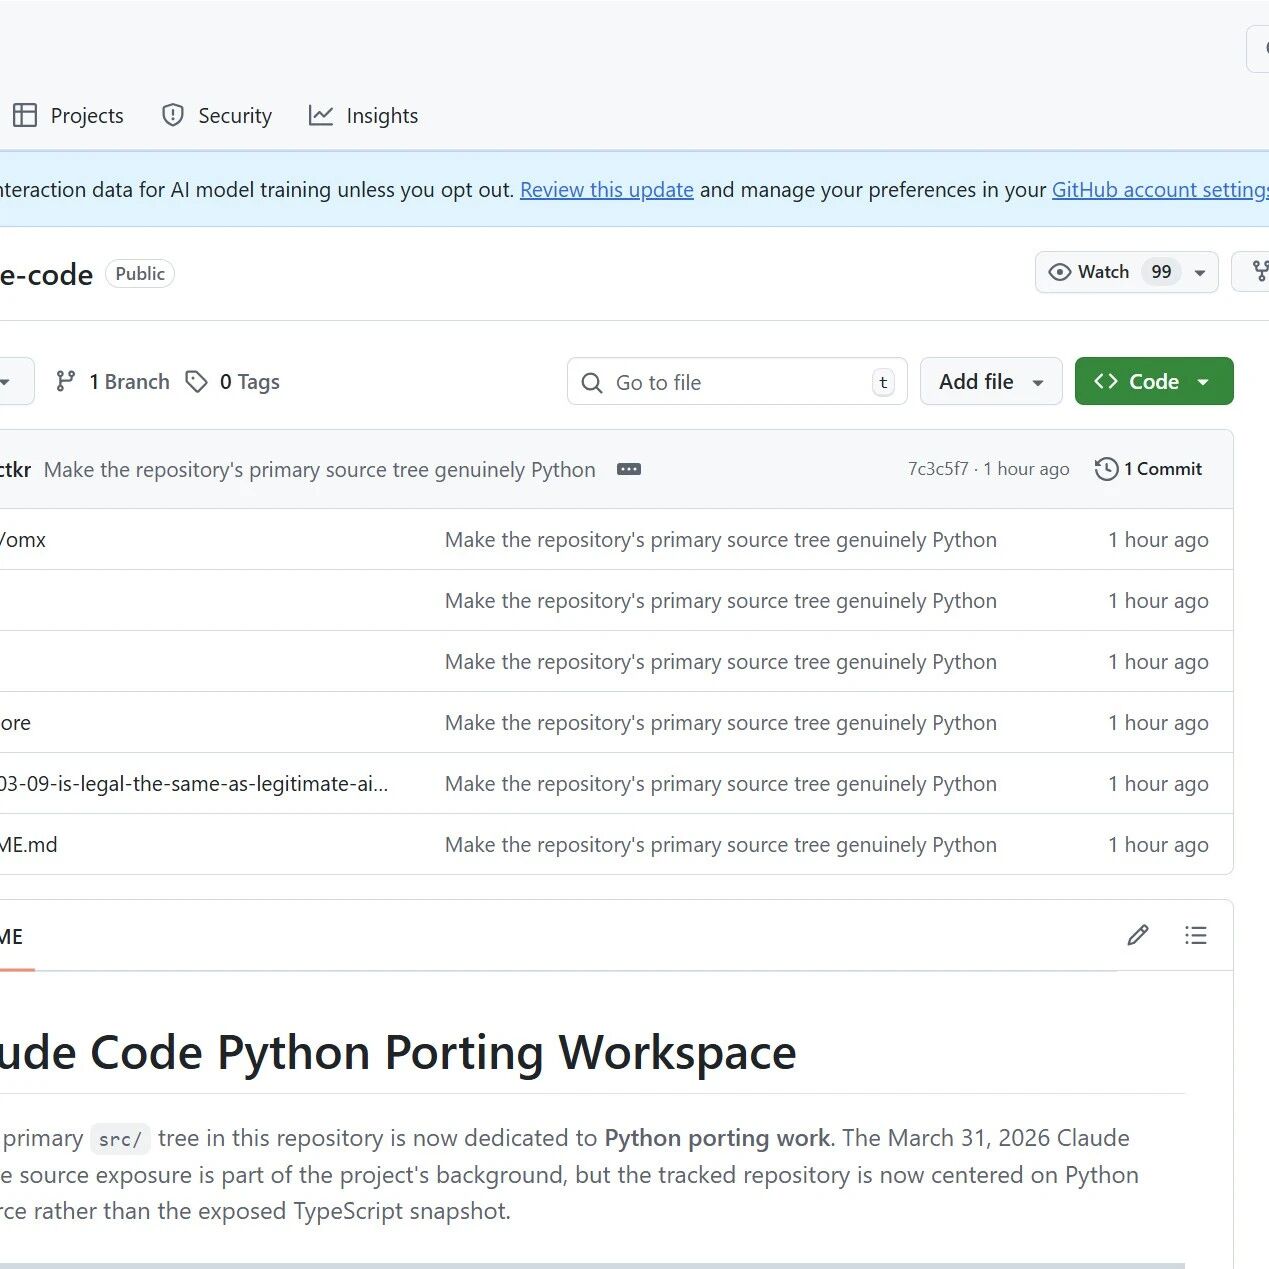Open the GitHub account settings link

pyautogui.click(x=1160, y=190)
